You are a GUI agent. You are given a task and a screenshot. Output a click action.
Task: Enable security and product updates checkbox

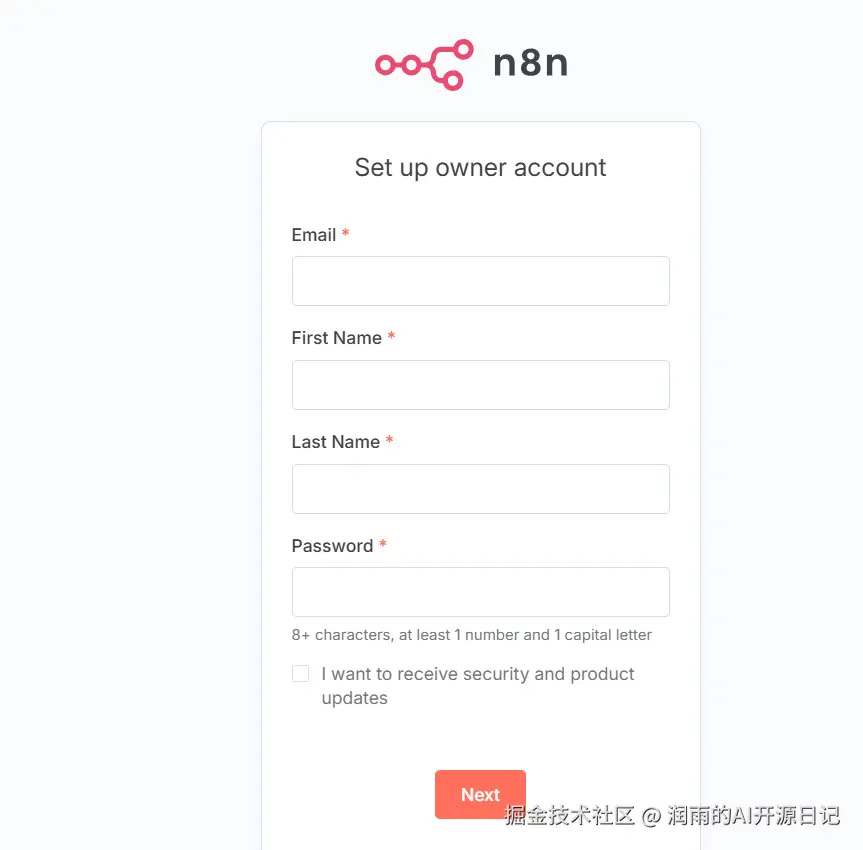301,673
